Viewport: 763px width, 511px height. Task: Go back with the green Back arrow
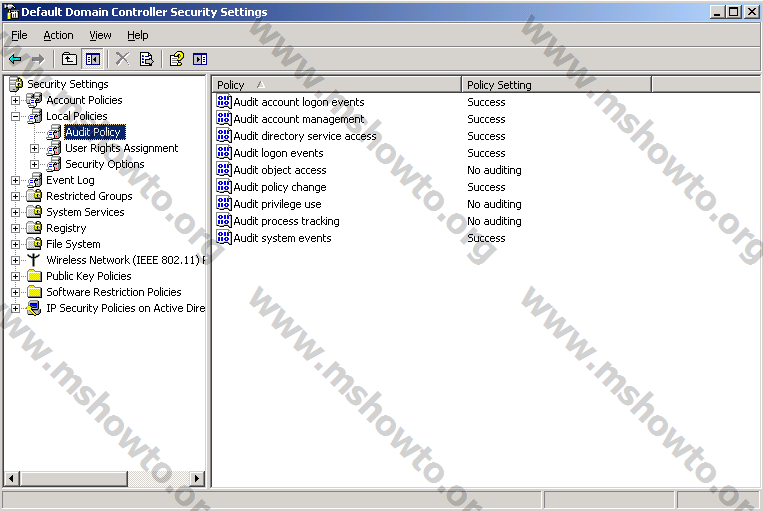(15, 59)
